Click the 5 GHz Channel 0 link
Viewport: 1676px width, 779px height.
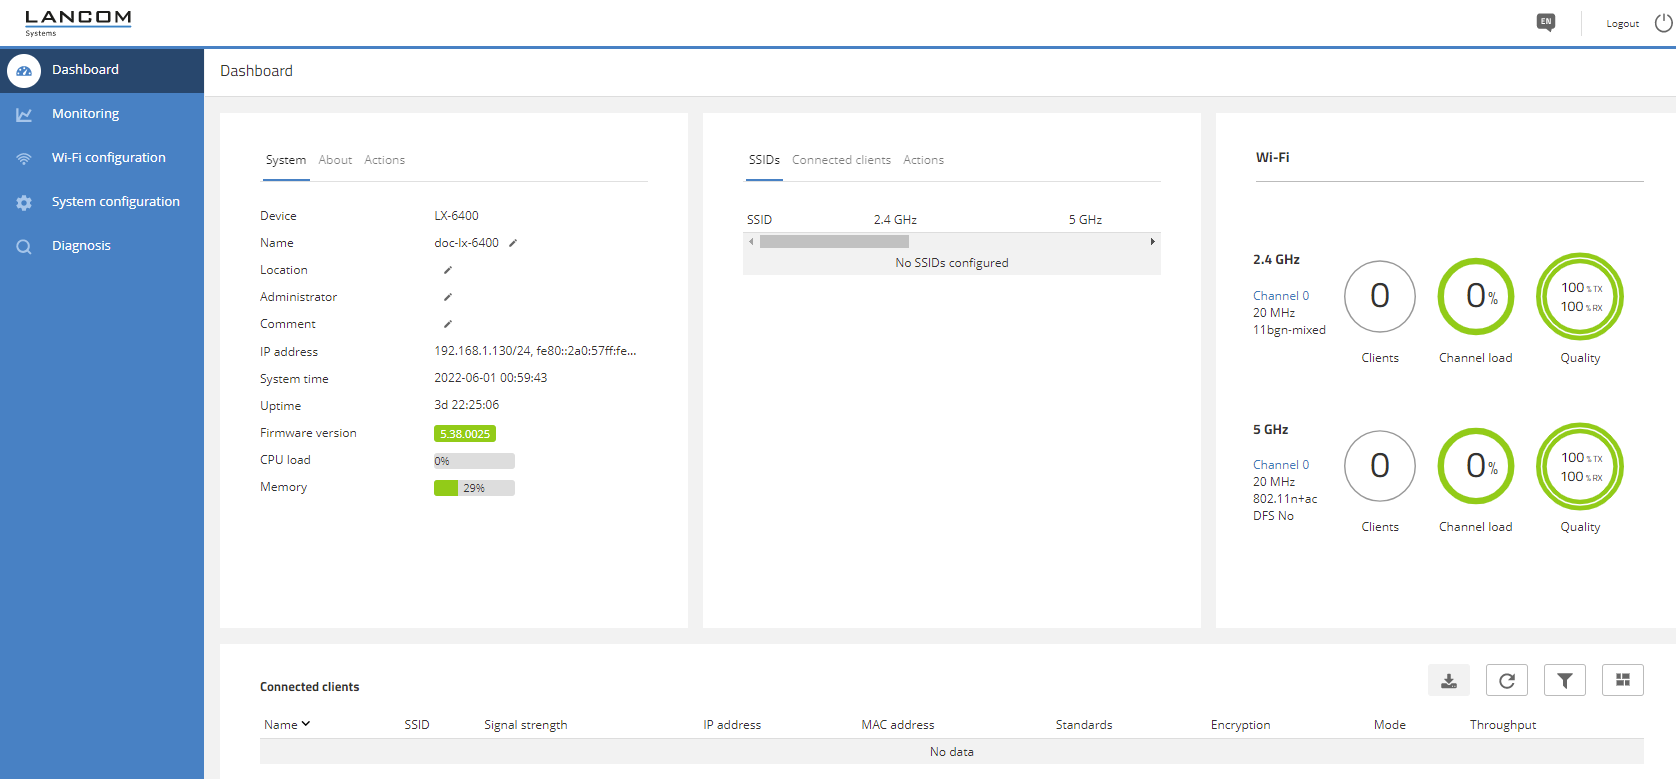[1280, 465]
